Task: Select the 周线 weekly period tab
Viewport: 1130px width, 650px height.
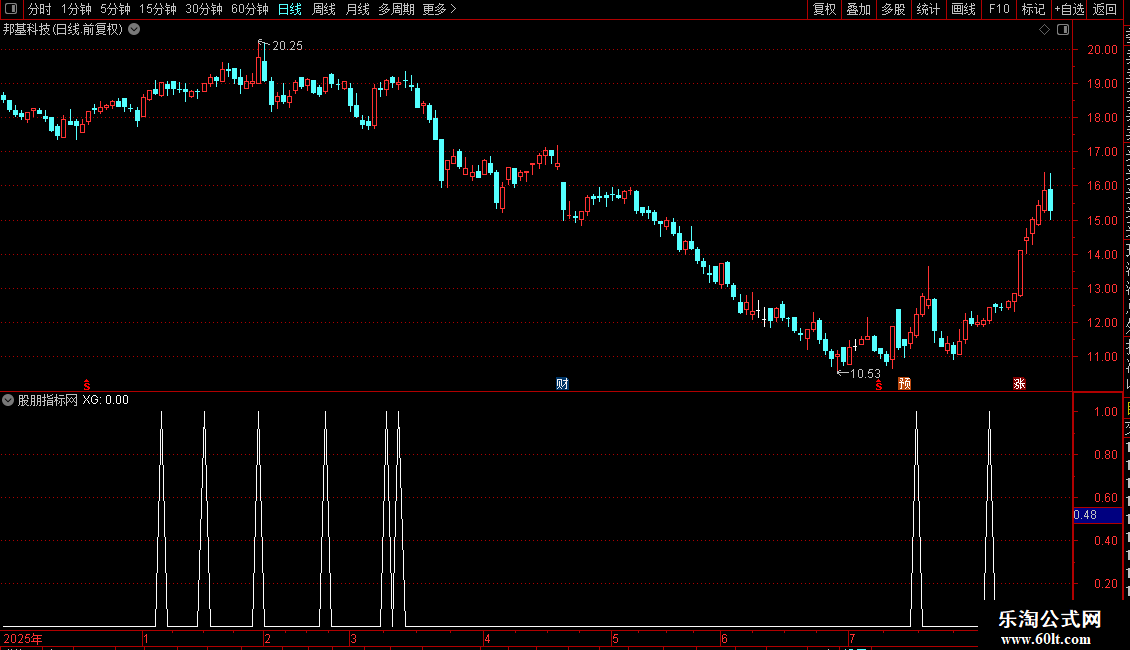Action: coord(324,9)
